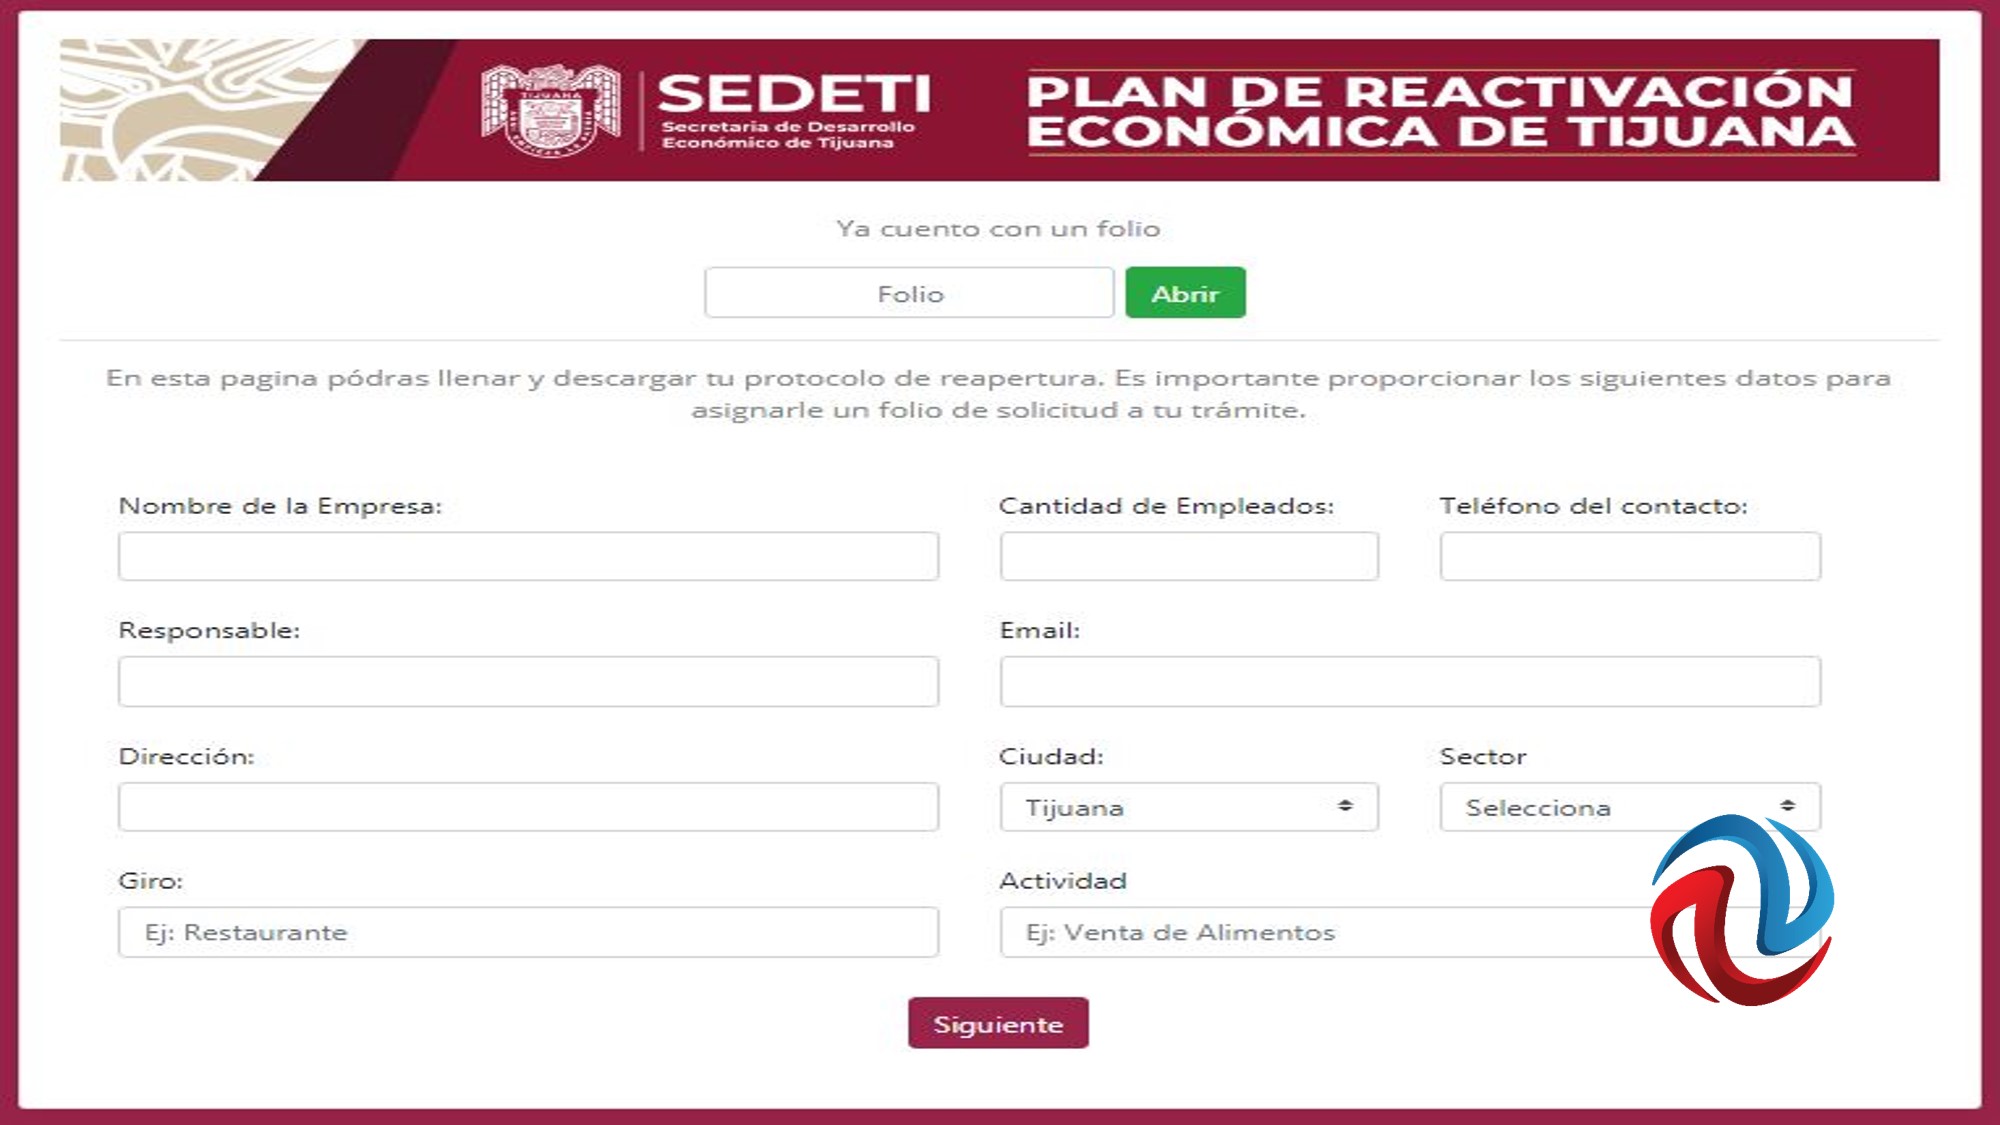Click the Nombre de la Empresa field
2000x1125 pixels.
click(528, 556)
